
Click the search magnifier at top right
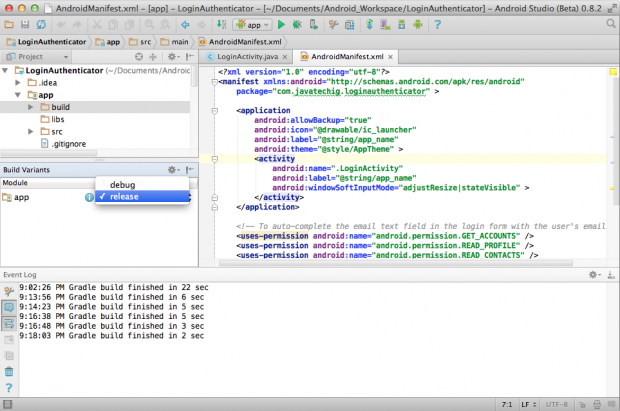611,25
